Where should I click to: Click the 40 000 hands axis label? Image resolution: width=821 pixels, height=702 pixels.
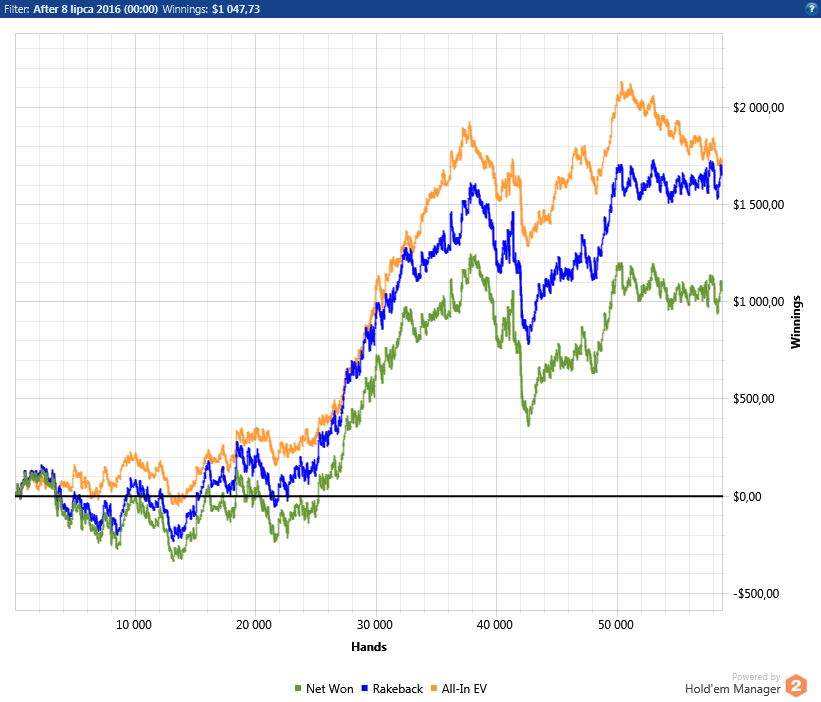coord(495,625)
